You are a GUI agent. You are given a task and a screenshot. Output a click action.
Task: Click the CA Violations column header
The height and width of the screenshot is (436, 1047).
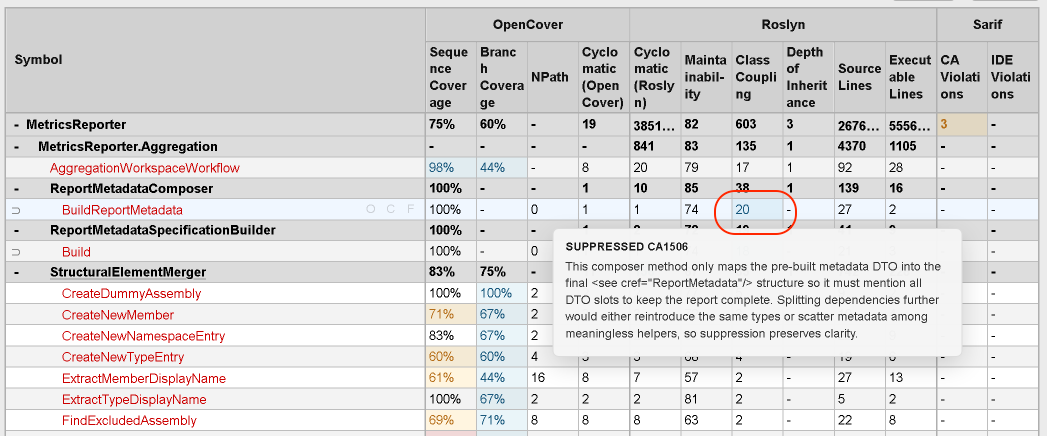click(x=961, y=77)
